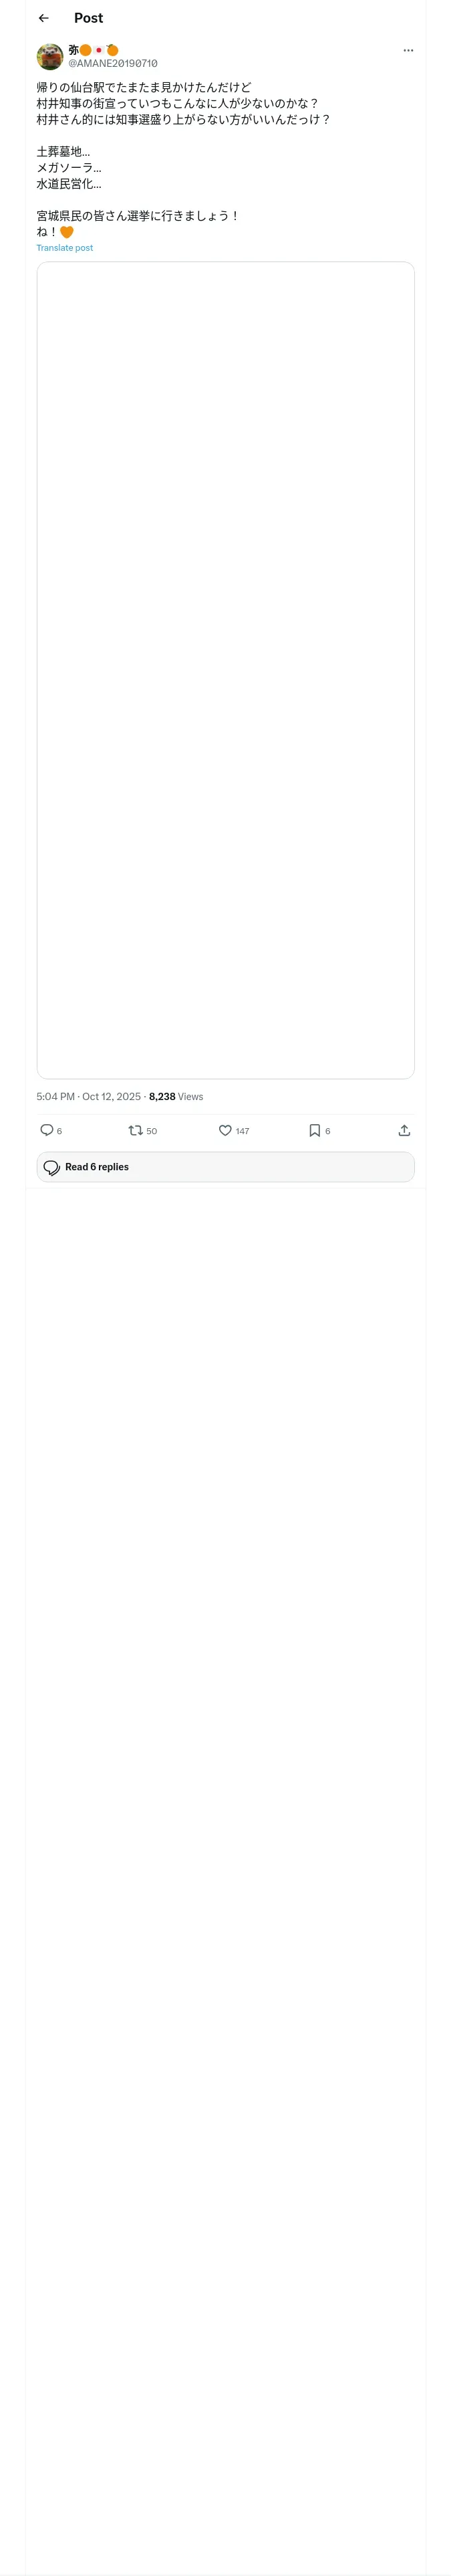Like the post with the heart icon
This screenshot has height=2576, width=451.
pyautogui.click(x=225, y=1130)
